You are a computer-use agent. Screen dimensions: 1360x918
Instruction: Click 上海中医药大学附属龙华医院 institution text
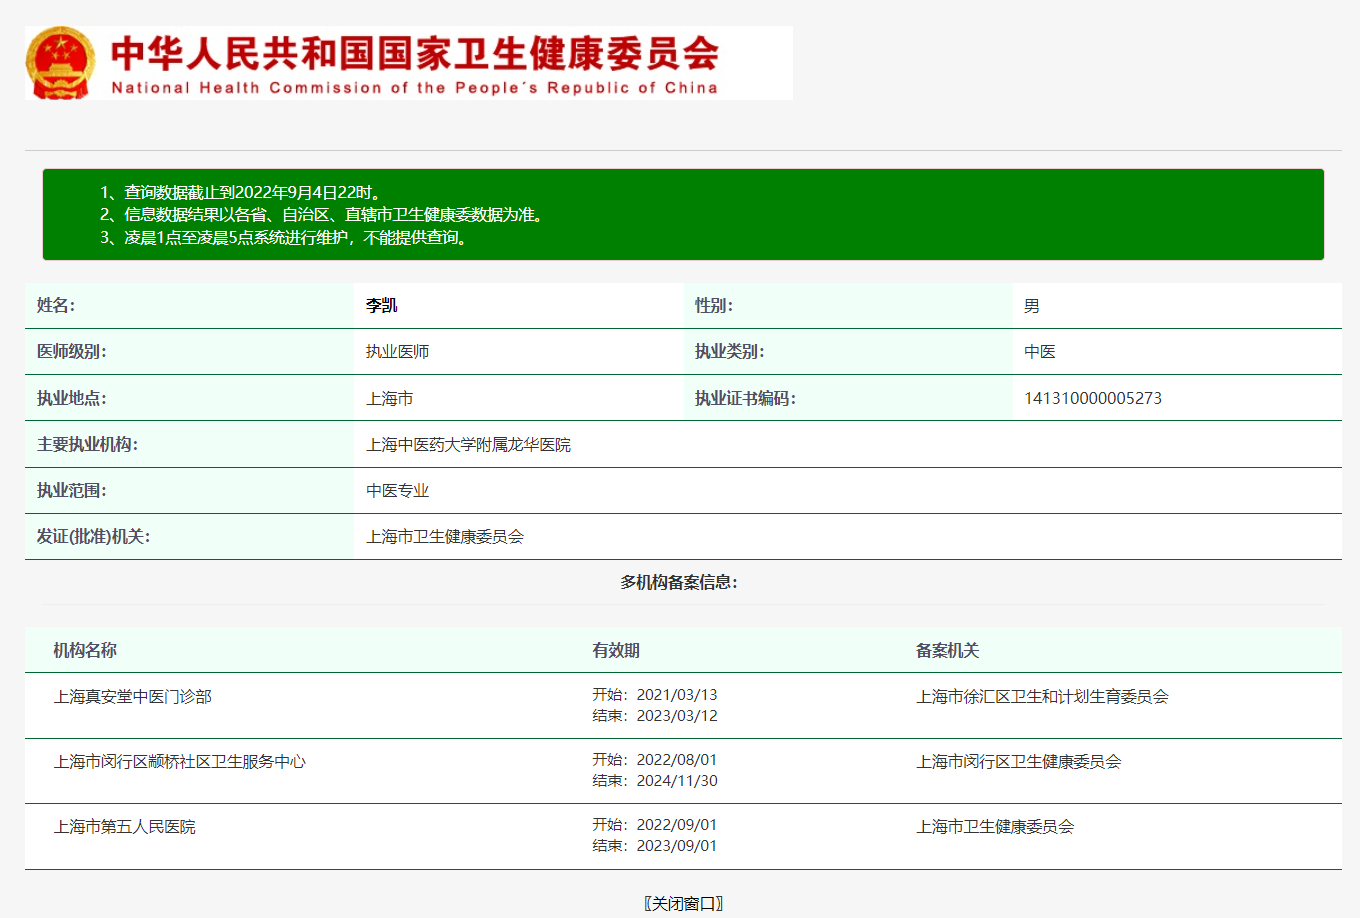(469, 444)
